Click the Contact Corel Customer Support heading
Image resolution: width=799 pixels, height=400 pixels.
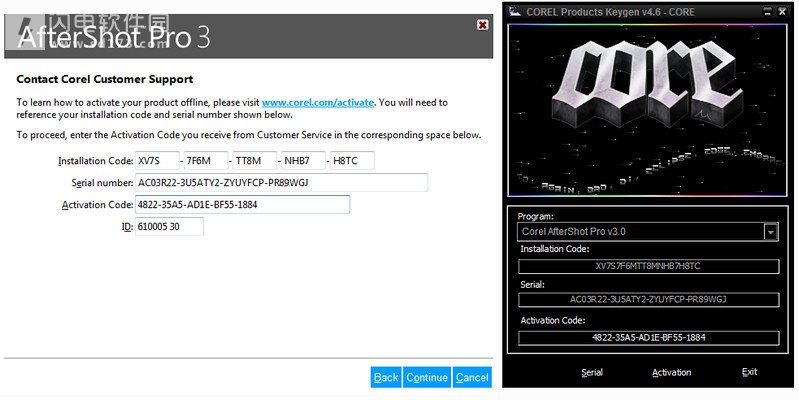point(104,79)
